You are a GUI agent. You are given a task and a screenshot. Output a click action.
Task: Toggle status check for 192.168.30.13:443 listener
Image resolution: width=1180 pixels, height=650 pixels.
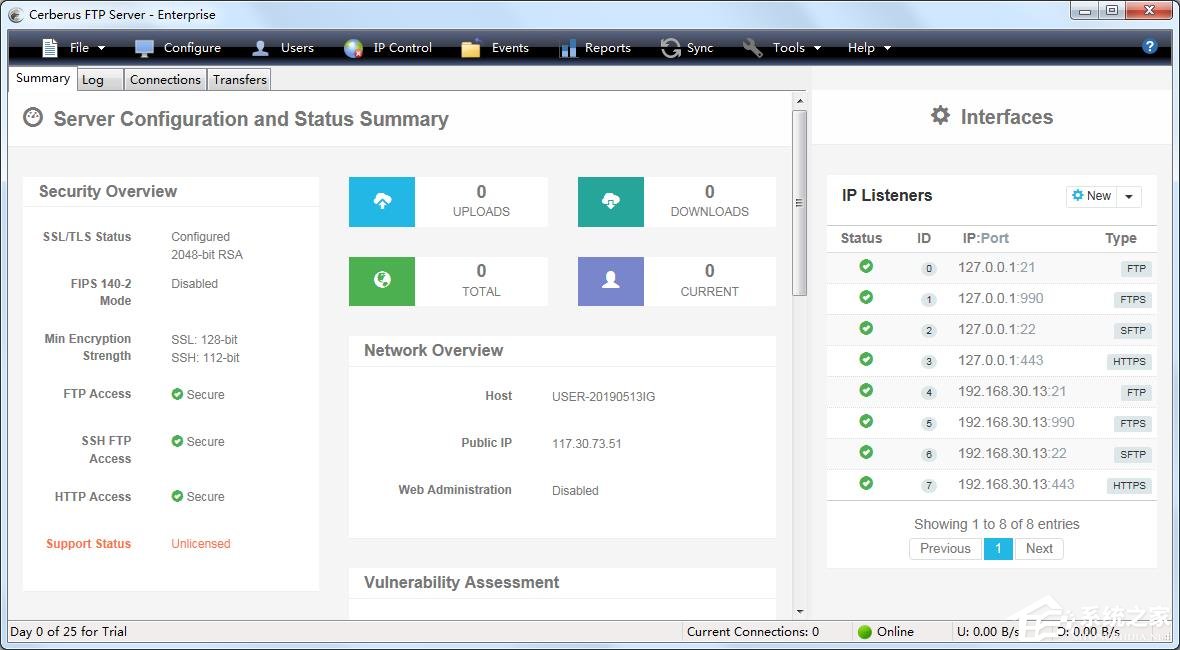(x=866, y=483)
